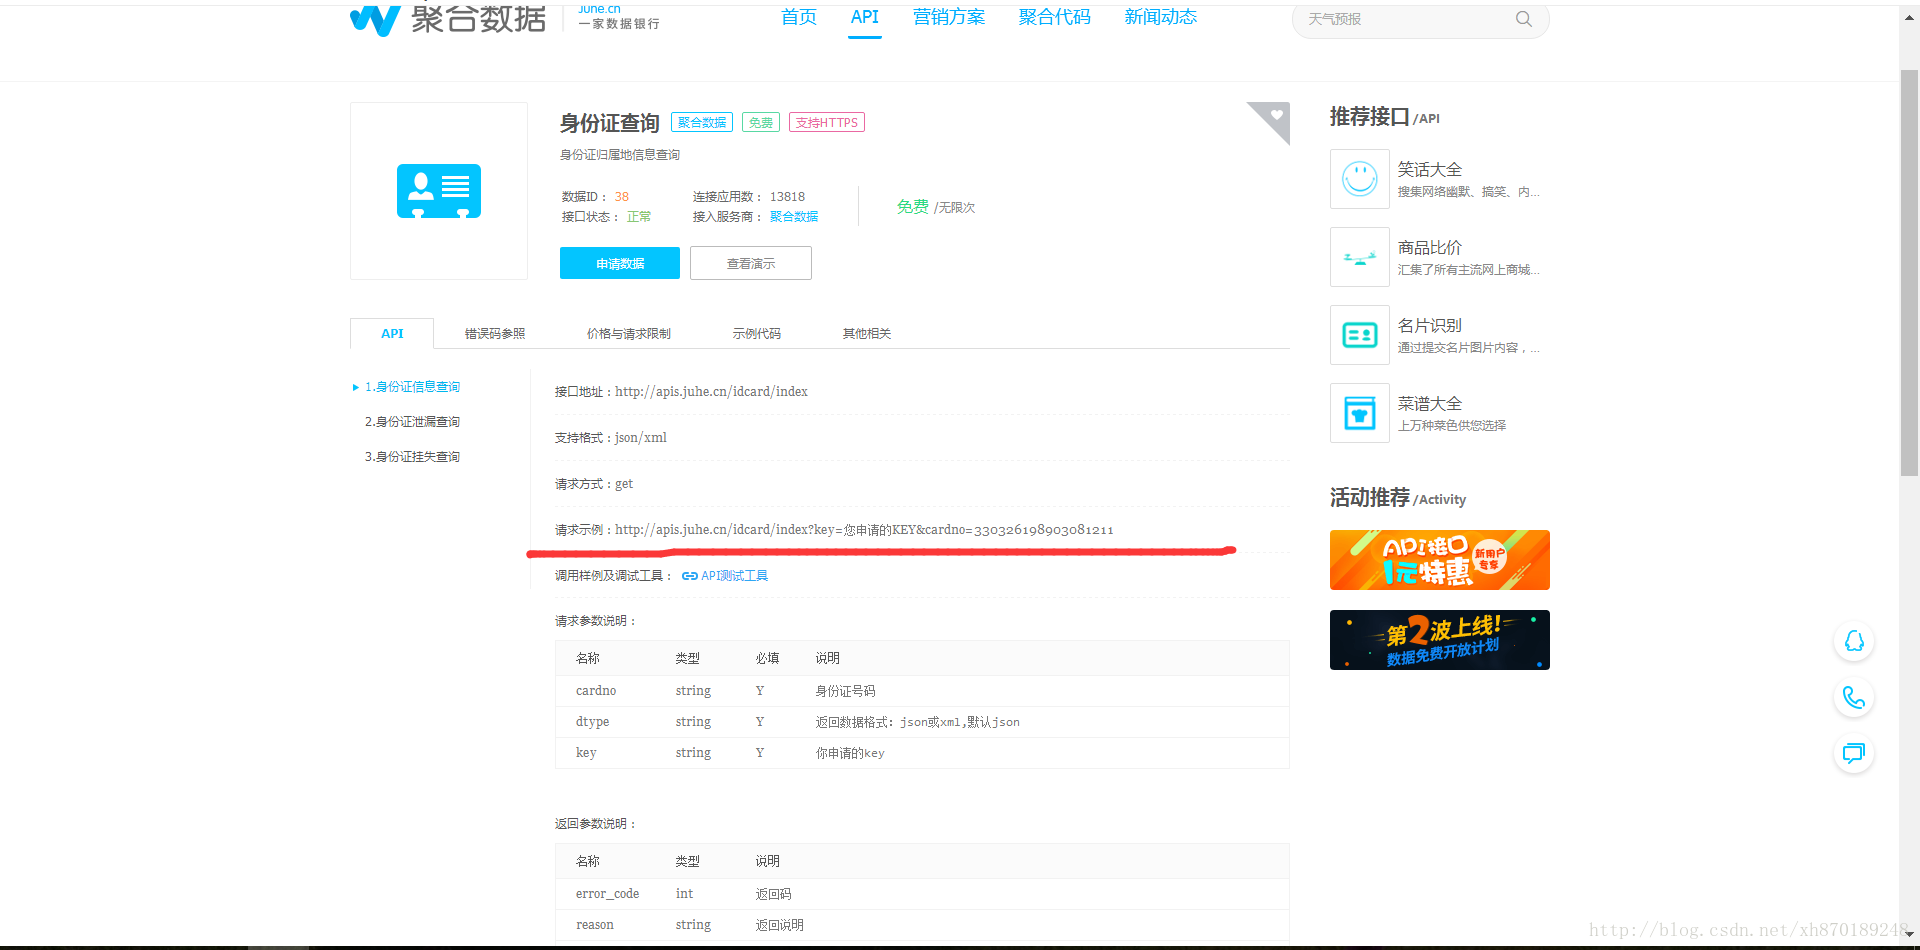Click the 聚合数据 provider link
Screen dimensions: 1920x950
coord(794,216)
